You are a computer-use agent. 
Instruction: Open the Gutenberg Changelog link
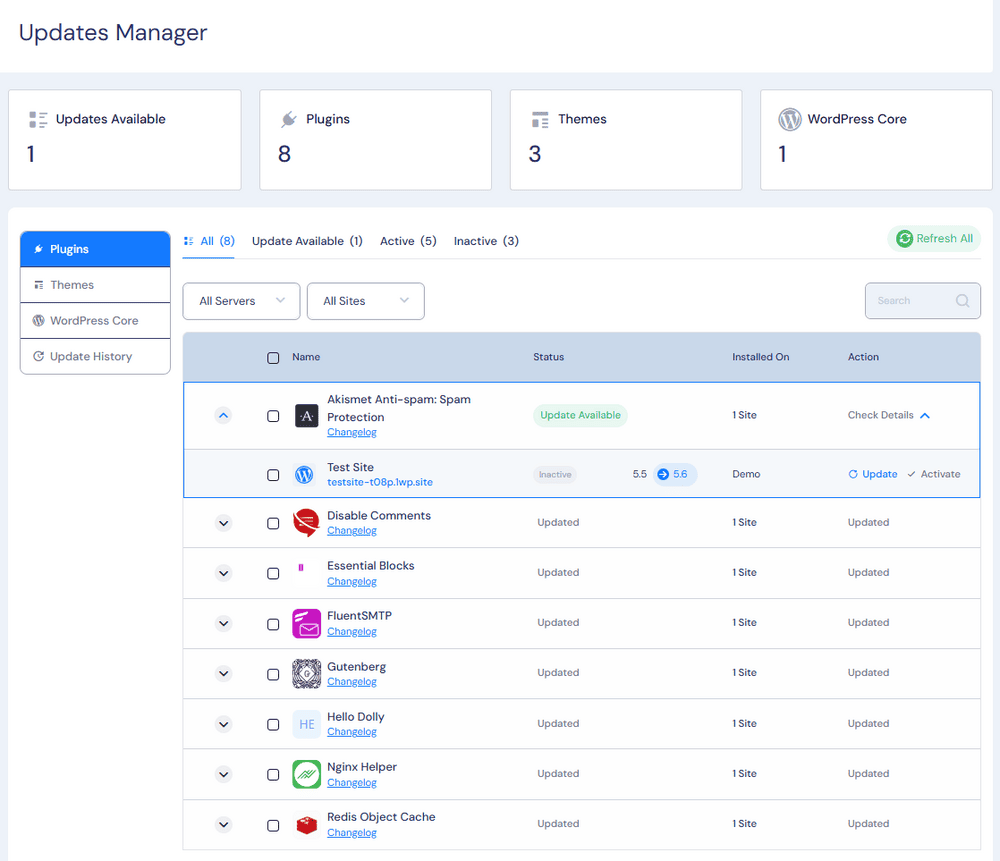tap(351, 682)
